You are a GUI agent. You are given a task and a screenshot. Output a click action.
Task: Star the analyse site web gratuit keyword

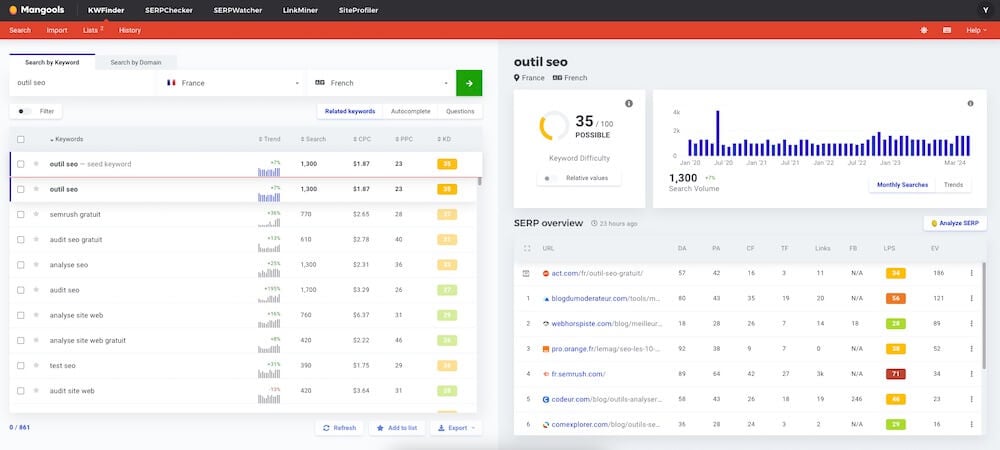coord(36,340)
